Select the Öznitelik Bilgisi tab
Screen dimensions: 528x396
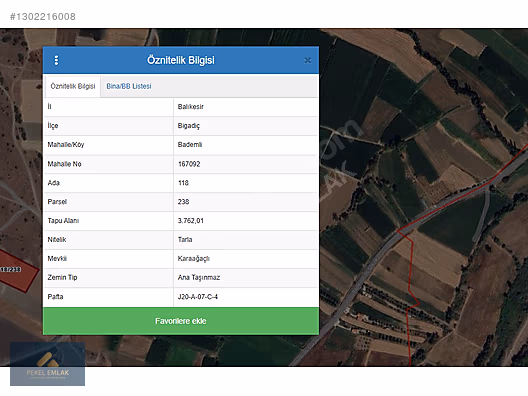coord(73,86)
